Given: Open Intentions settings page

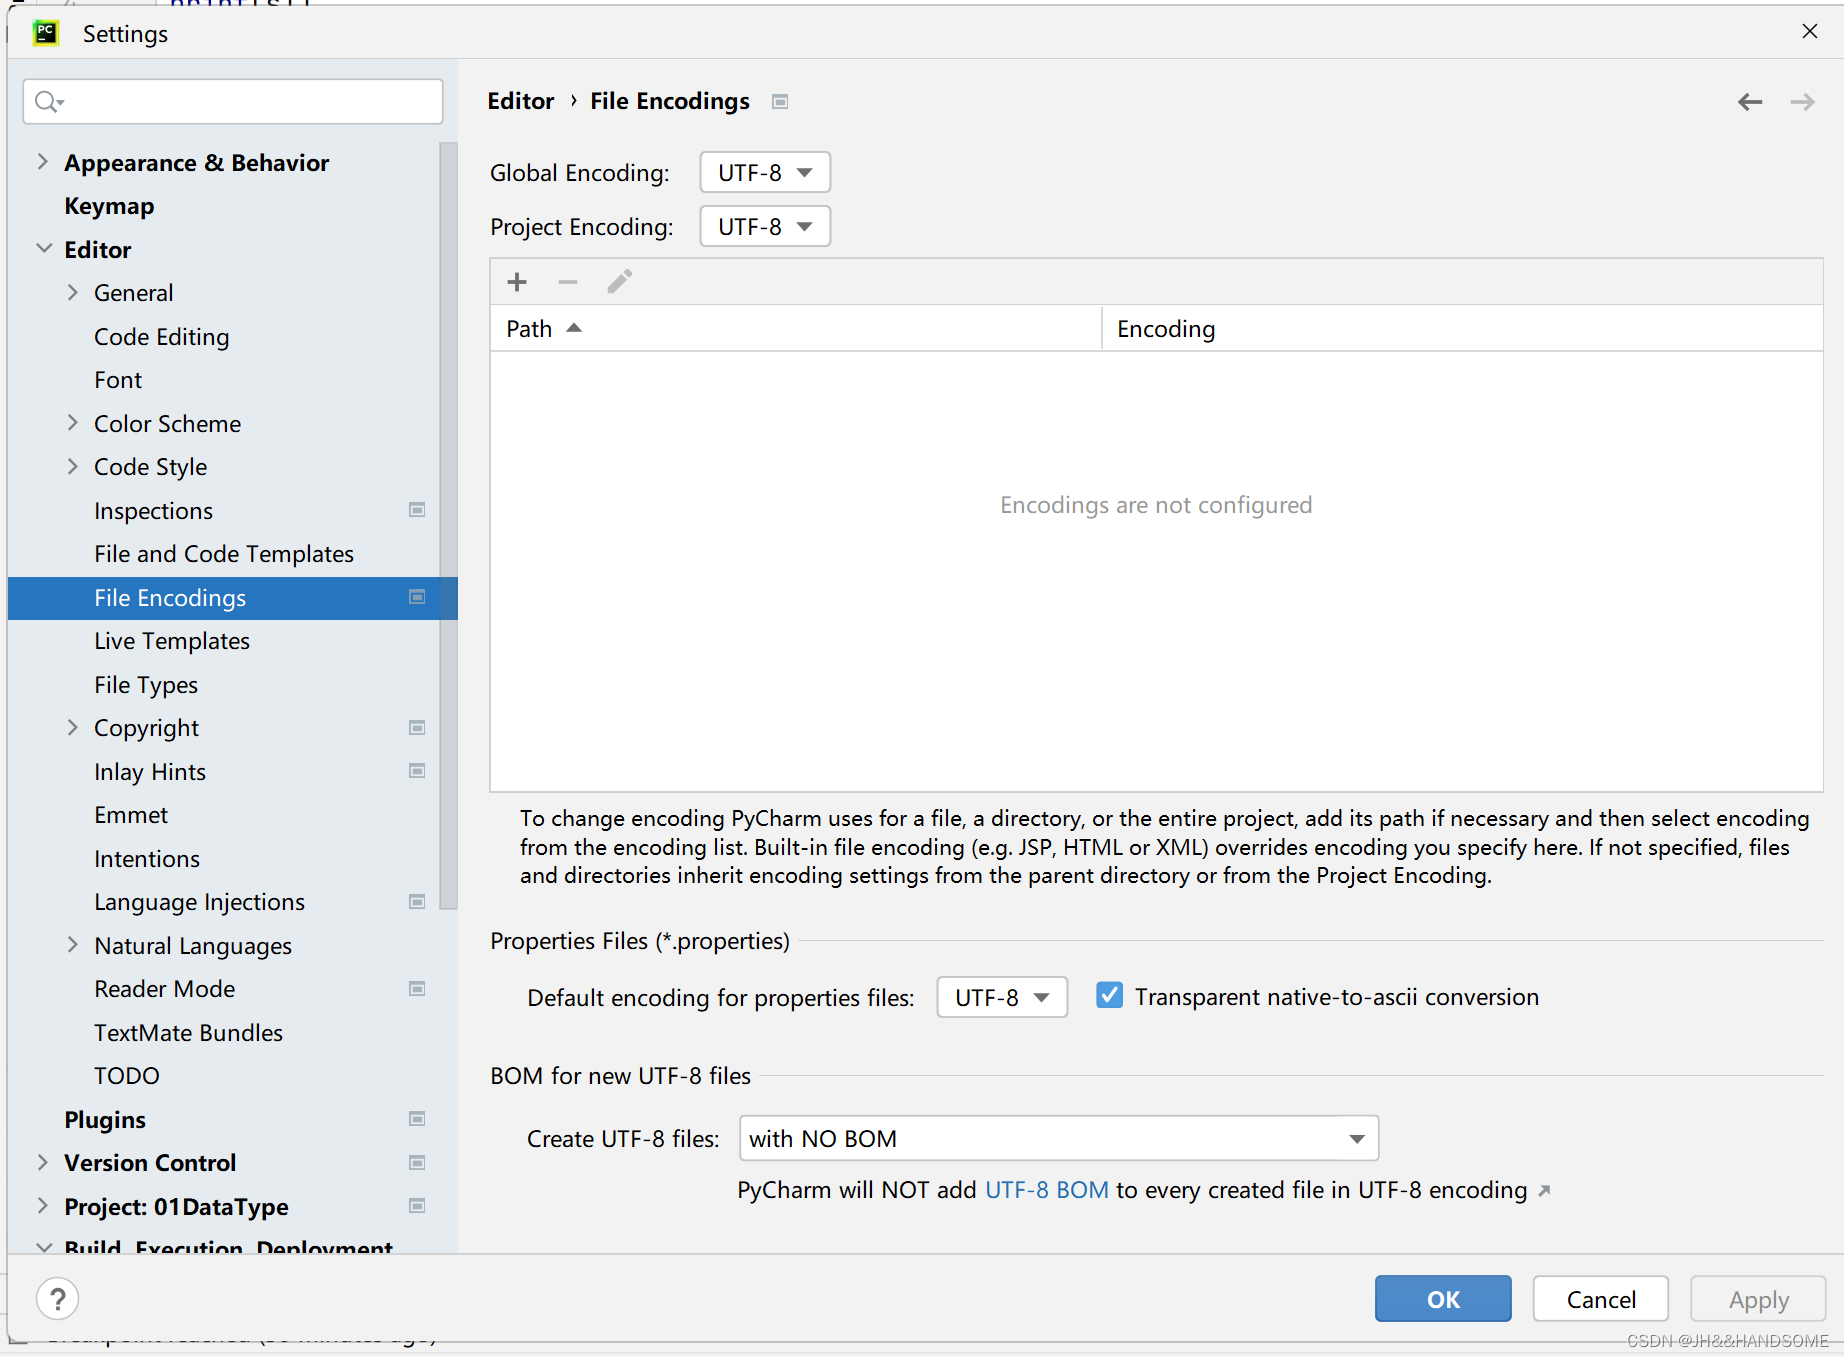Looking at the screenshot, I should tap(147, 859).
